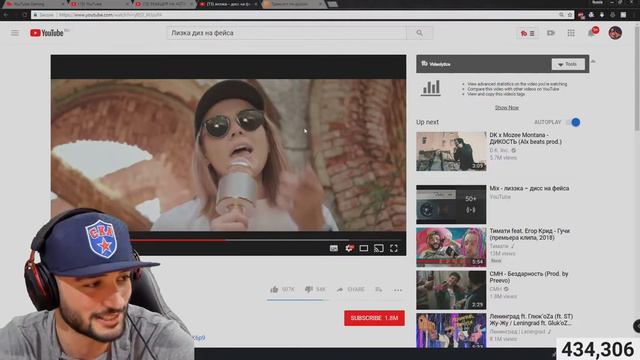Screen dimensions: 640x360
Task: Click the add to playlist icon
Action: point(379,289)
